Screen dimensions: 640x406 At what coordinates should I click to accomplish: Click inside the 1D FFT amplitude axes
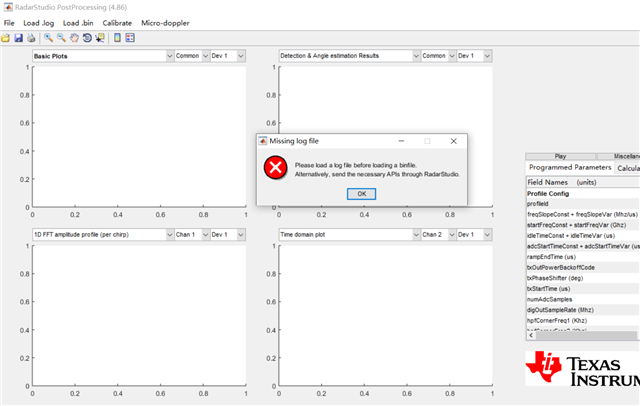(139, 316)
